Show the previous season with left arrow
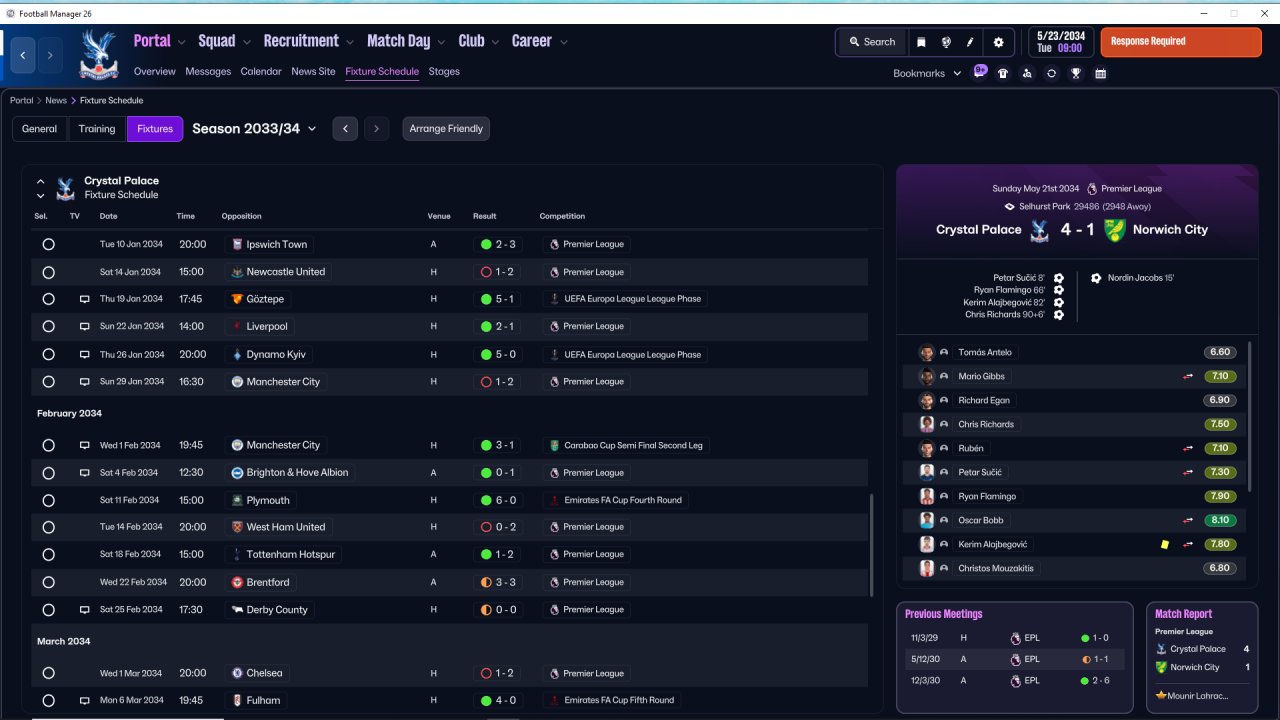The image size is (1280, 720). 345,128
